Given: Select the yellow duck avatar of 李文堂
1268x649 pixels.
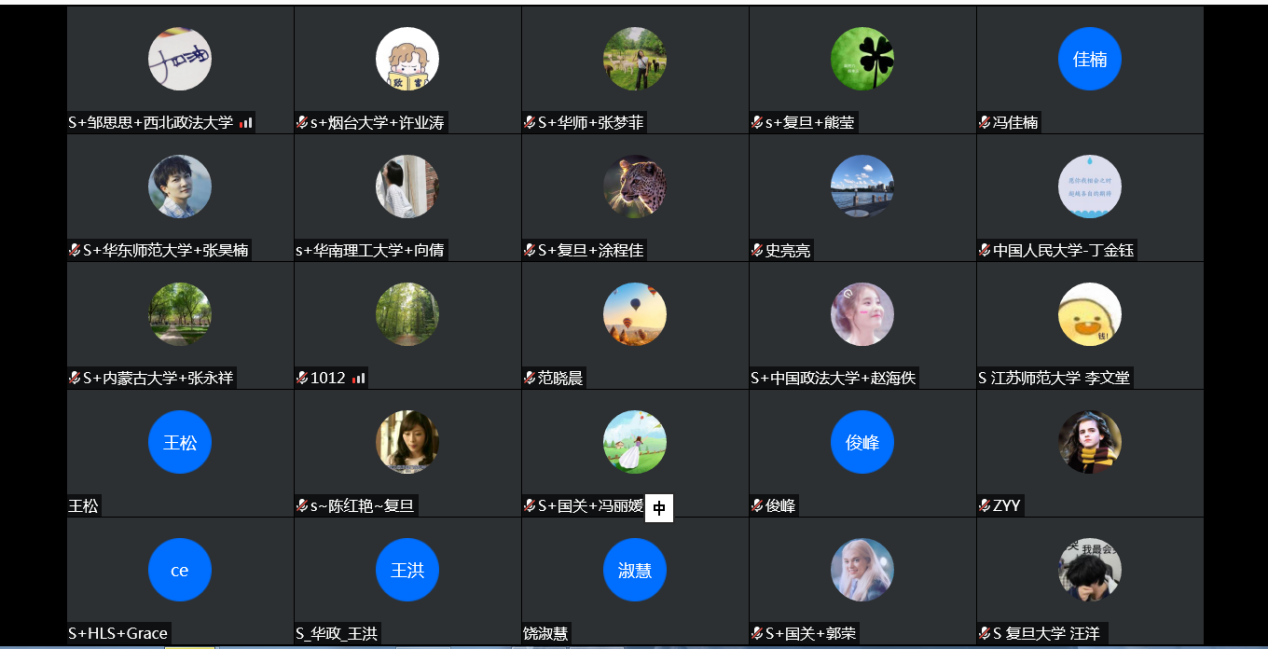Looking at the screenshot, I should 1090,314.
